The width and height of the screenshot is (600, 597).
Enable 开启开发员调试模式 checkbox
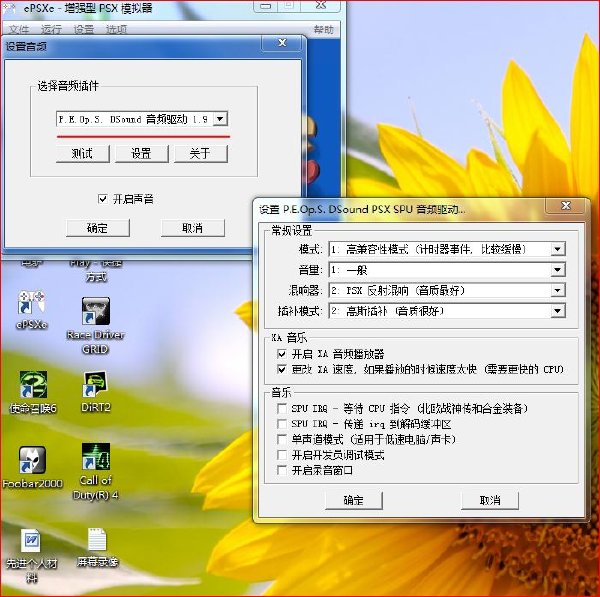(282, 455)
